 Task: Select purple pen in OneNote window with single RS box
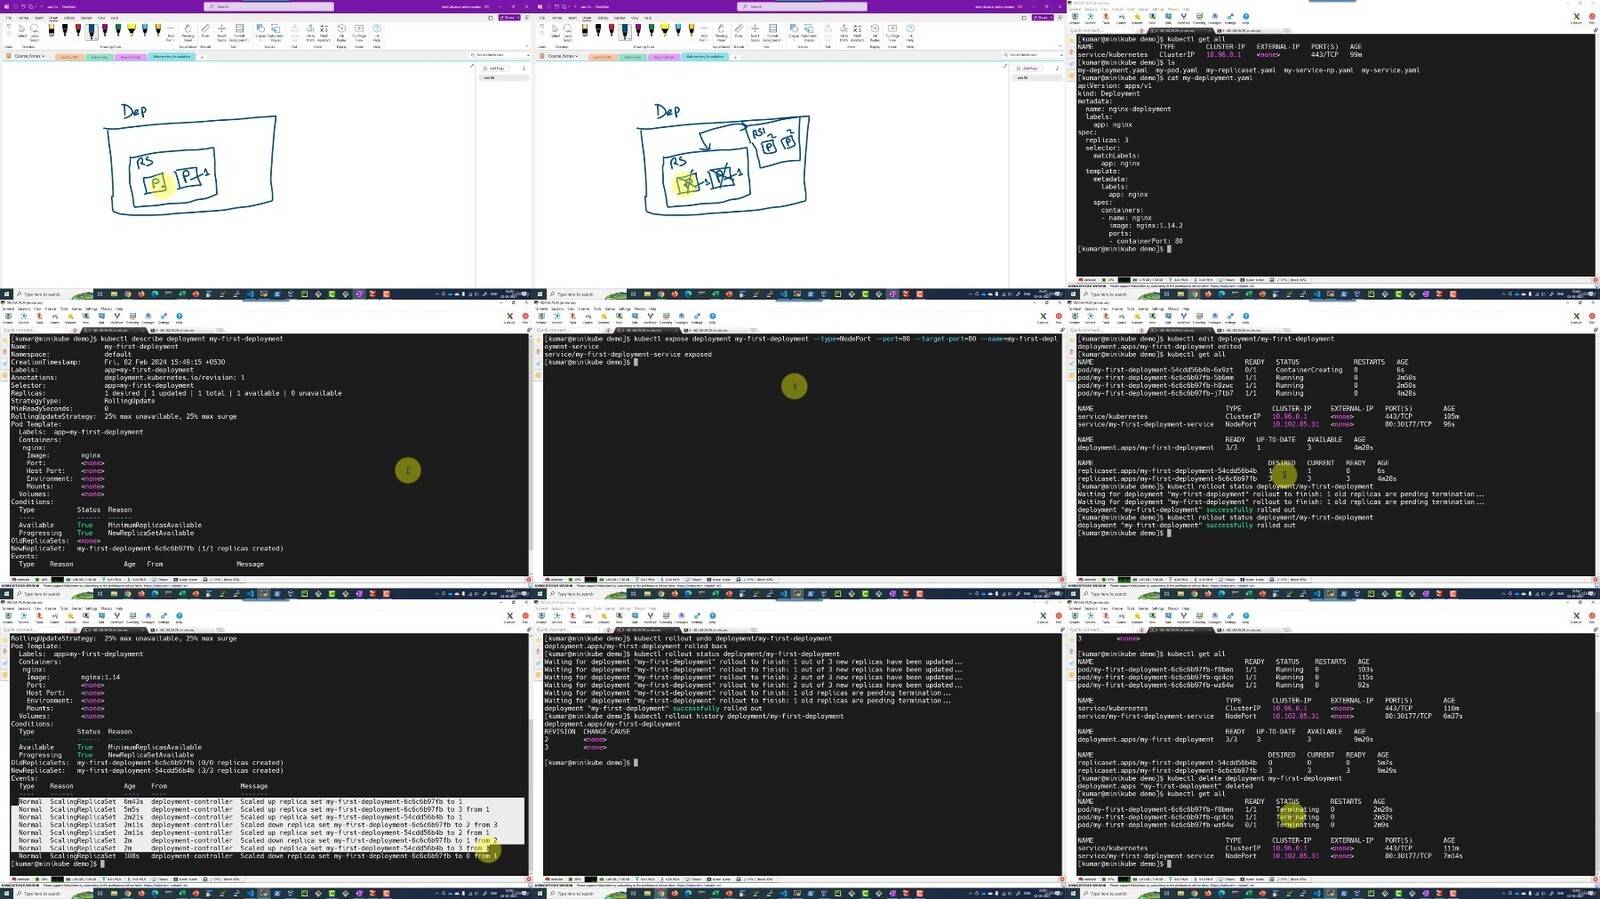pos(105,30)
